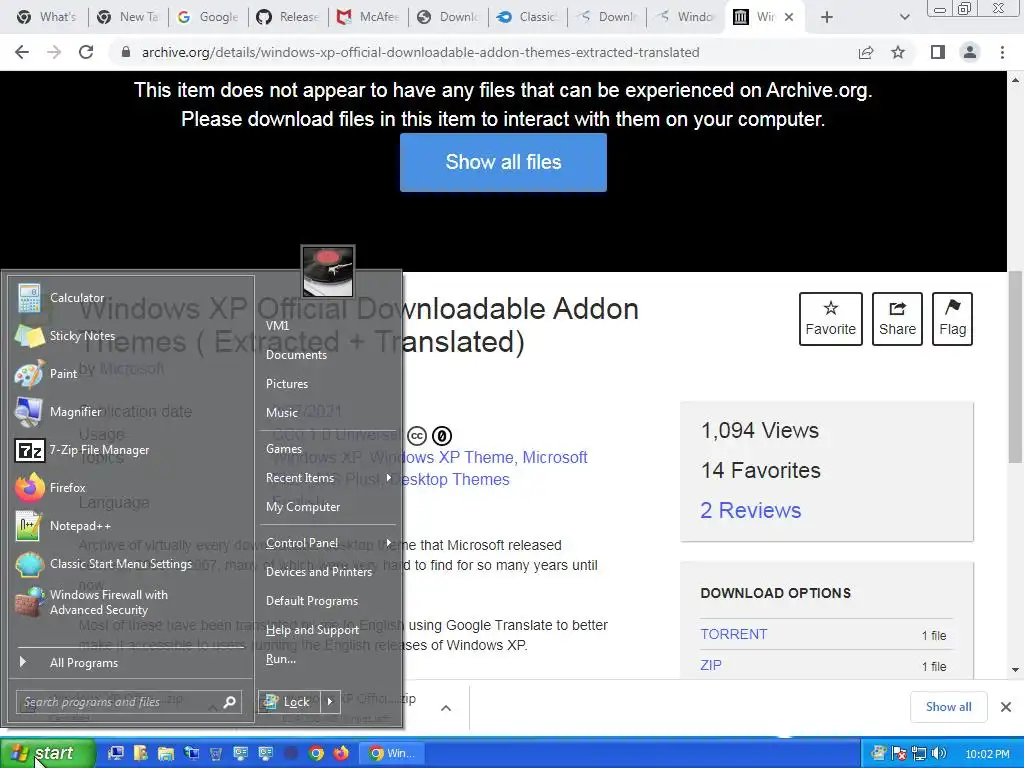This screenshot has width=1024, height=768.
Task: Open the arrow next to Lock button
Action: 330,701
